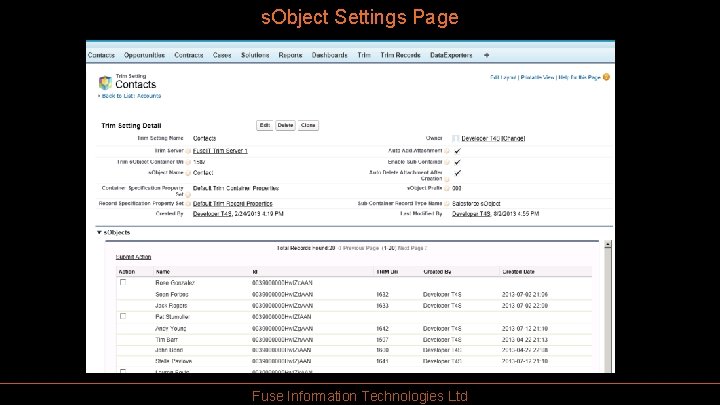Click the Name column header
Viewport: 720px width, 405px height.
[163, 272]
